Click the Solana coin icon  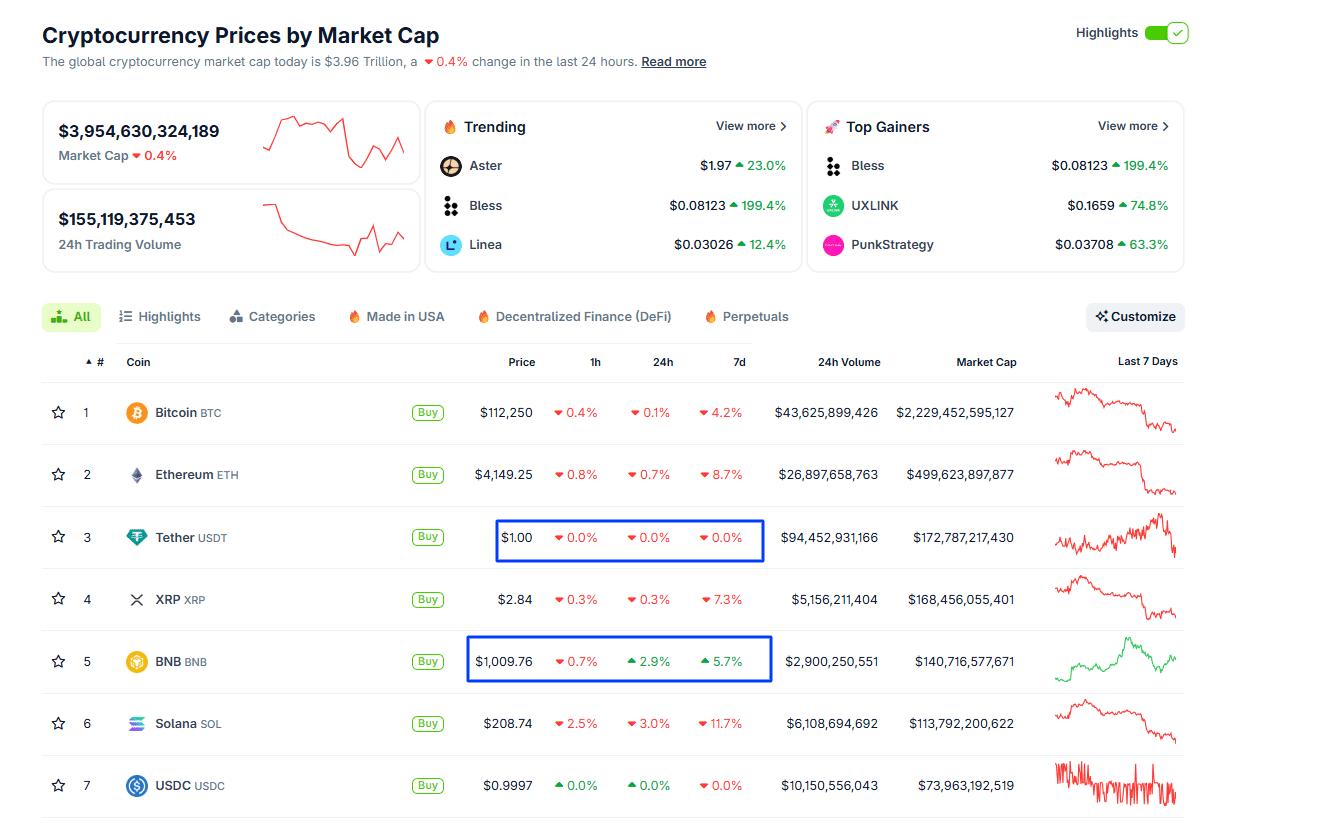136,723
